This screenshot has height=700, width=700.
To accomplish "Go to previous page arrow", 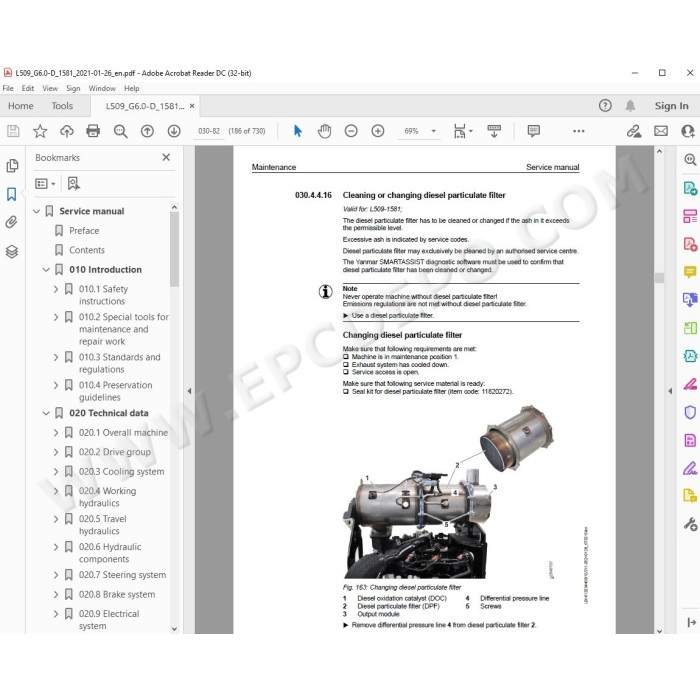I will 147,131.
